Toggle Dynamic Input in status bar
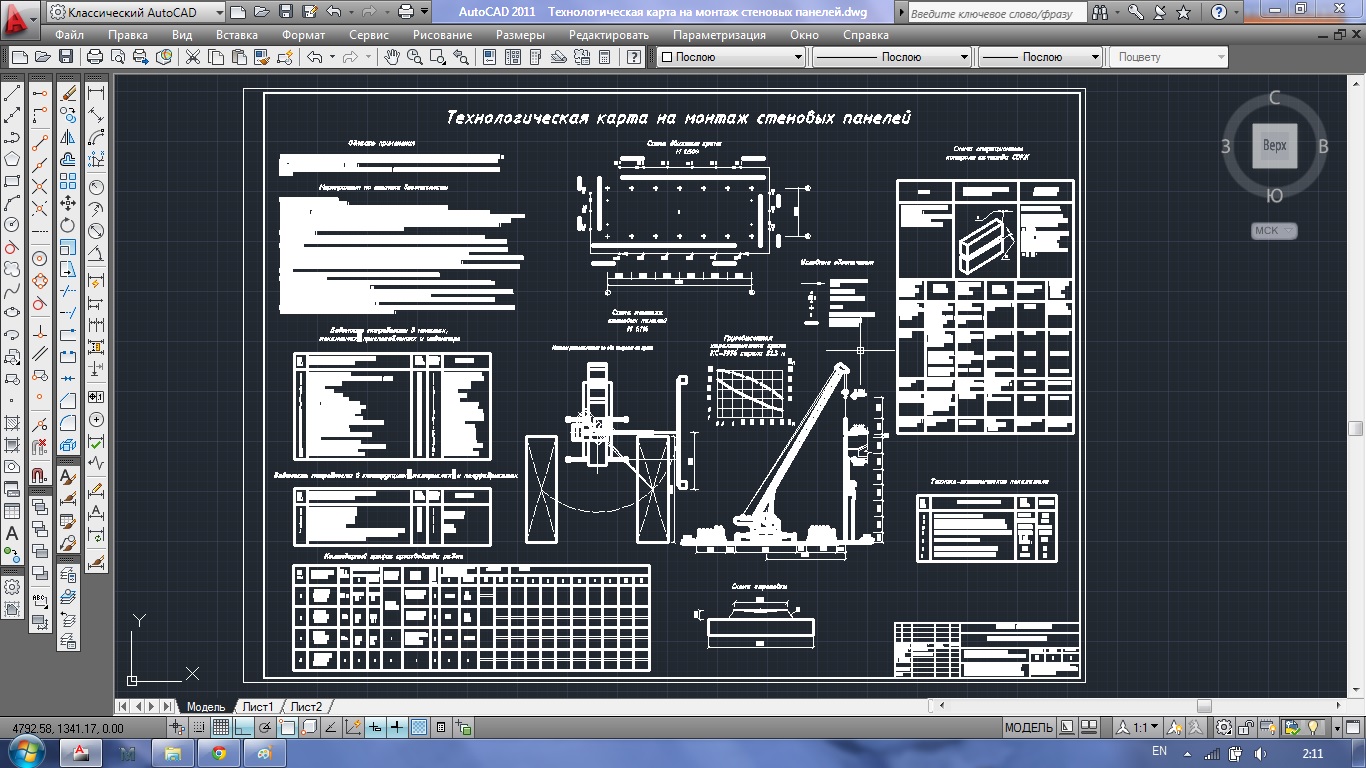The width and height of the screenshot is (1366, 768). (x=375, y=727)
